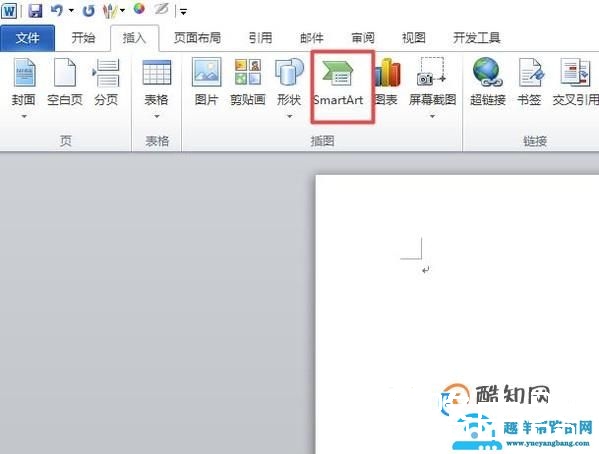Click the color wheel icon in quick access toolbar
The width and height of the screenshot is (599, 454).
click(x=139, y=9)
